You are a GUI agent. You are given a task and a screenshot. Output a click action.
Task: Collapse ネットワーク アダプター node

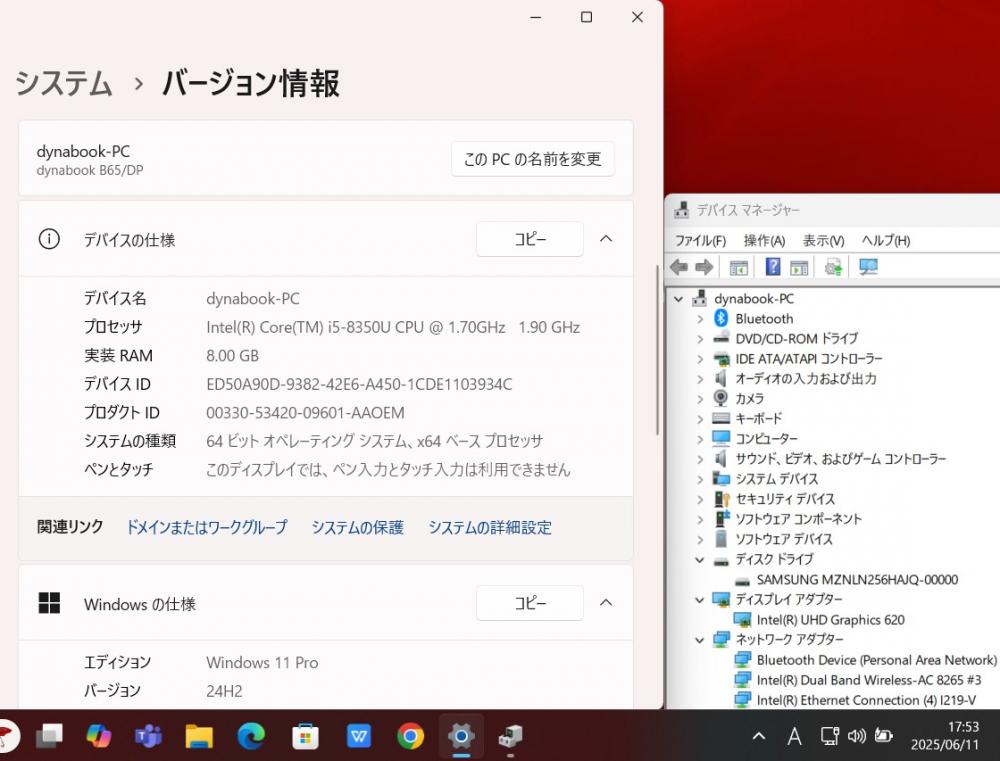[x=700, y=640]
